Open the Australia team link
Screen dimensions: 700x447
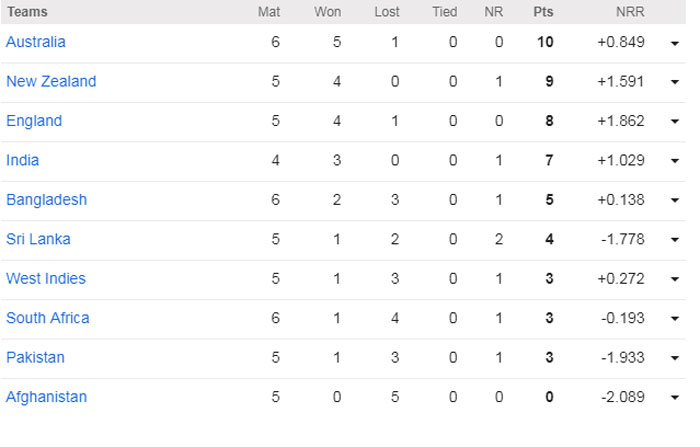tap(36, 42)
